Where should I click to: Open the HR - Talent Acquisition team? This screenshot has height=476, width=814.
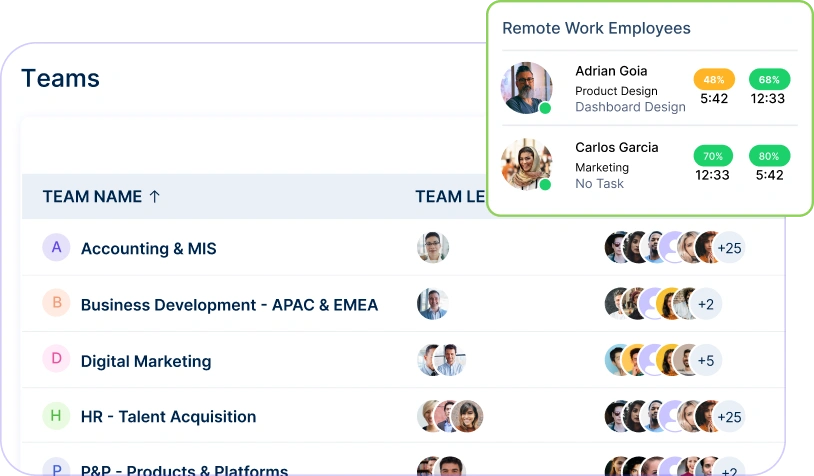(168, 417)
